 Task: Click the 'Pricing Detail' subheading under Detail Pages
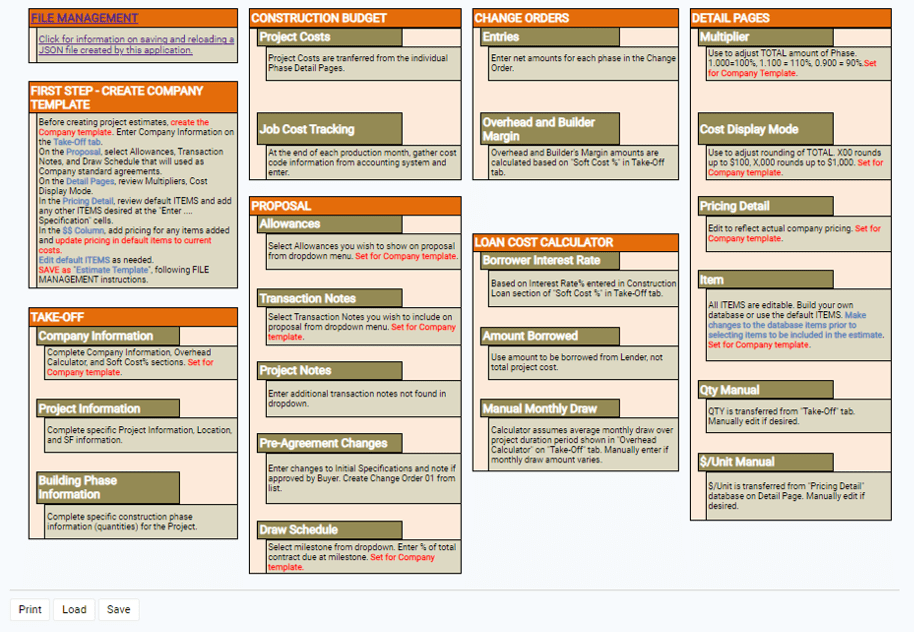tap(766, 206)
